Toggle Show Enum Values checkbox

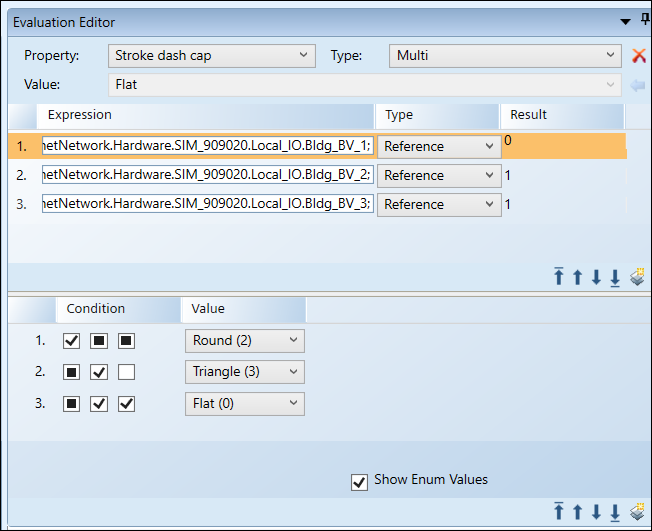click(360, 482)
